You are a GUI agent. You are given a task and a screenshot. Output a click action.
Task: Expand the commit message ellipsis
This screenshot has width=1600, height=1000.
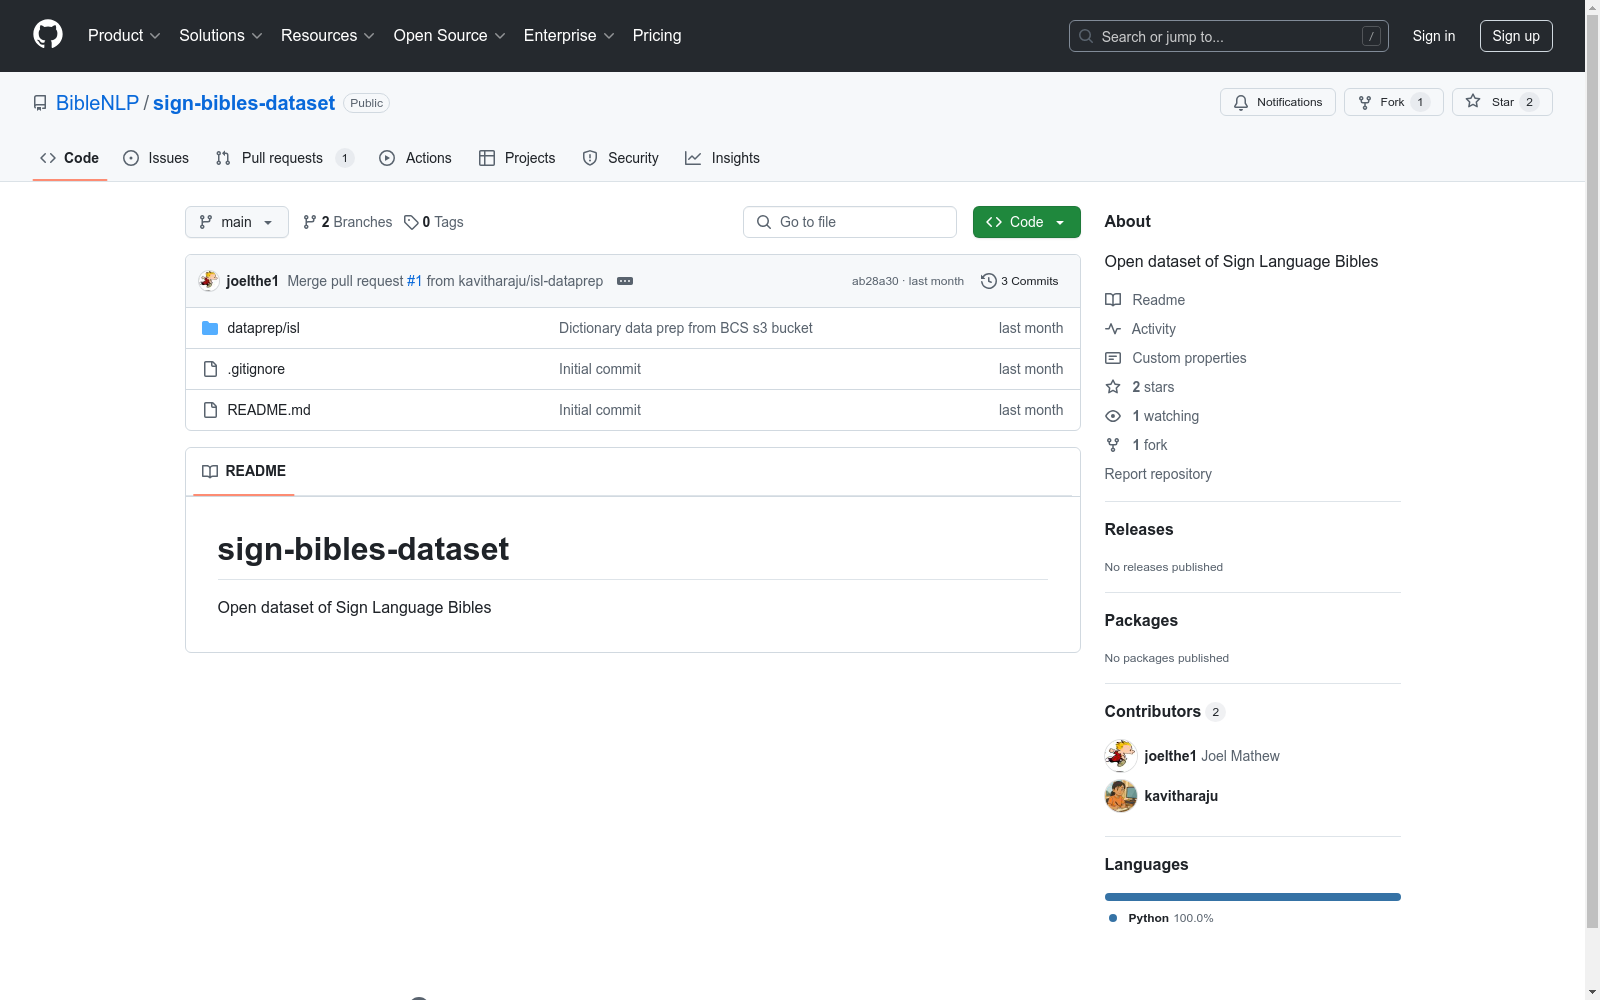click(x=625, y=281)
